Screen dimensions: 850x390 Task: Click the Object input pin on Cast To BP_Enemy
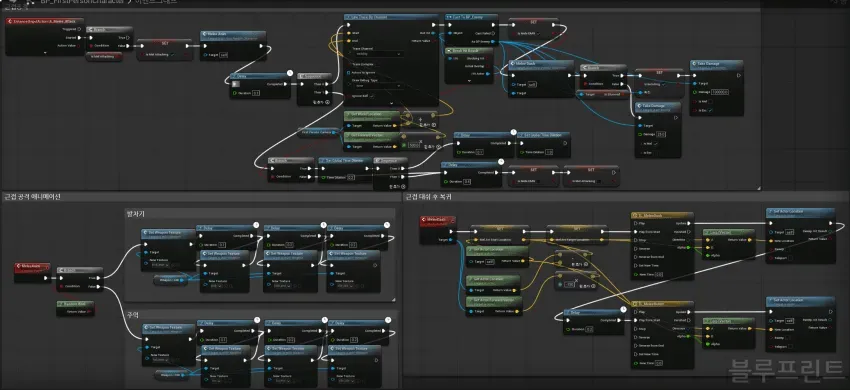(449, 33)
